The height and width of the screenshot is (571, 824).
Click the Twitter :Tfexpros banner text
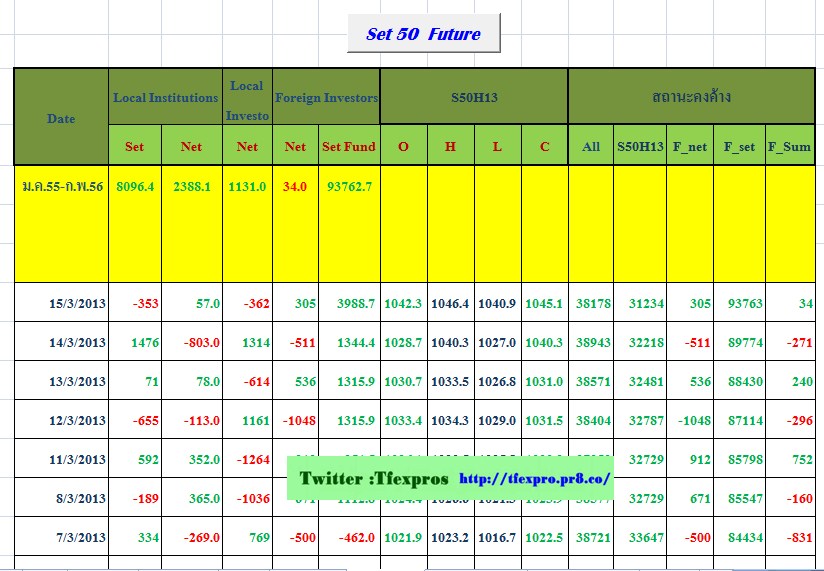tap(374, 479)
